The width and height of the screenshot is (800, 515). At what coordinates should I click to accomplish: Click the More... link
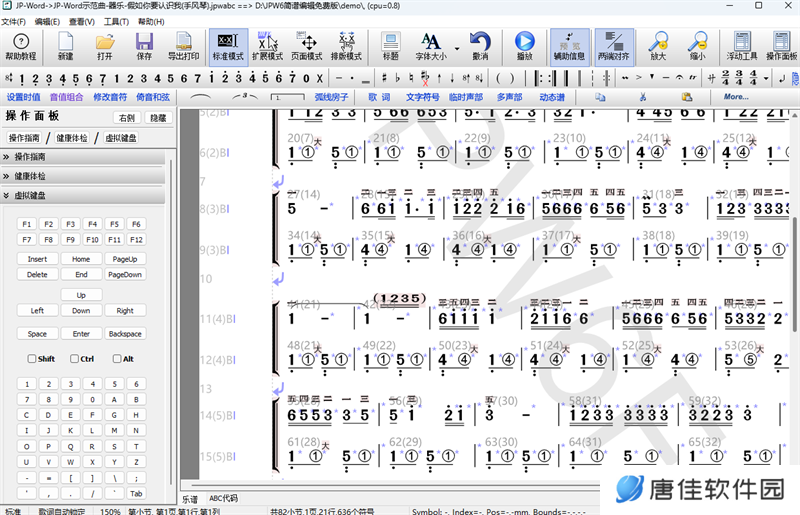tap(736, 96)
